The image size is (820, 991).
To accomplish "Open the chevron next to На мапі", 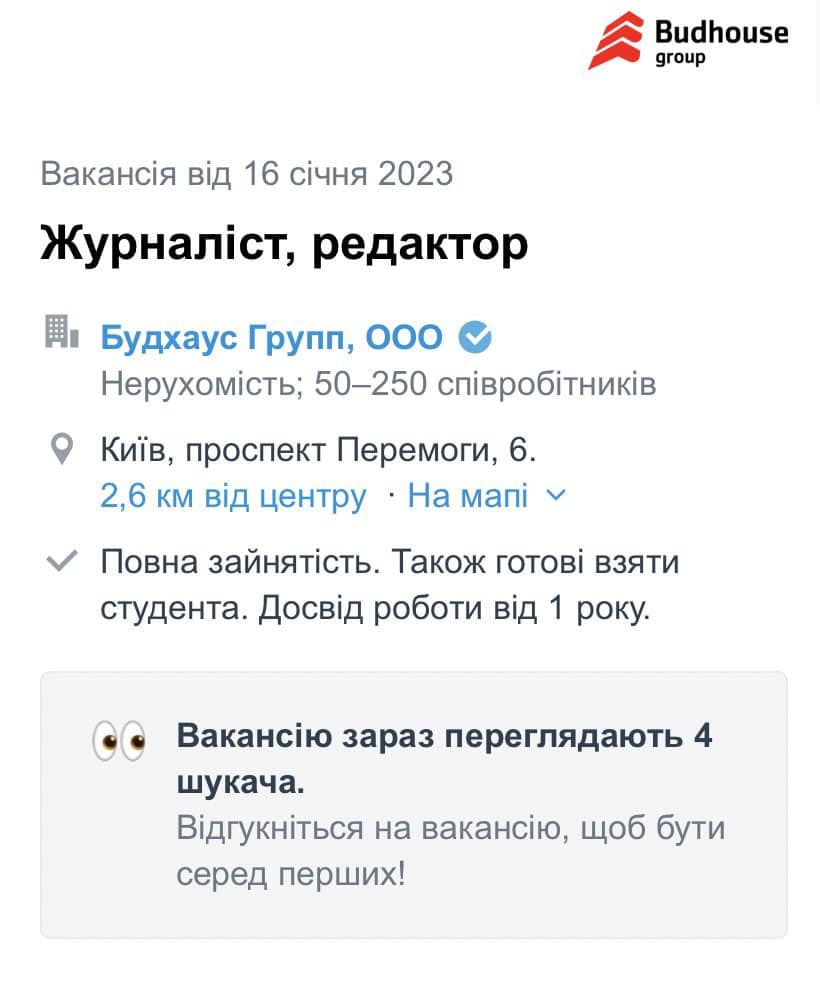I will (556, 496).
